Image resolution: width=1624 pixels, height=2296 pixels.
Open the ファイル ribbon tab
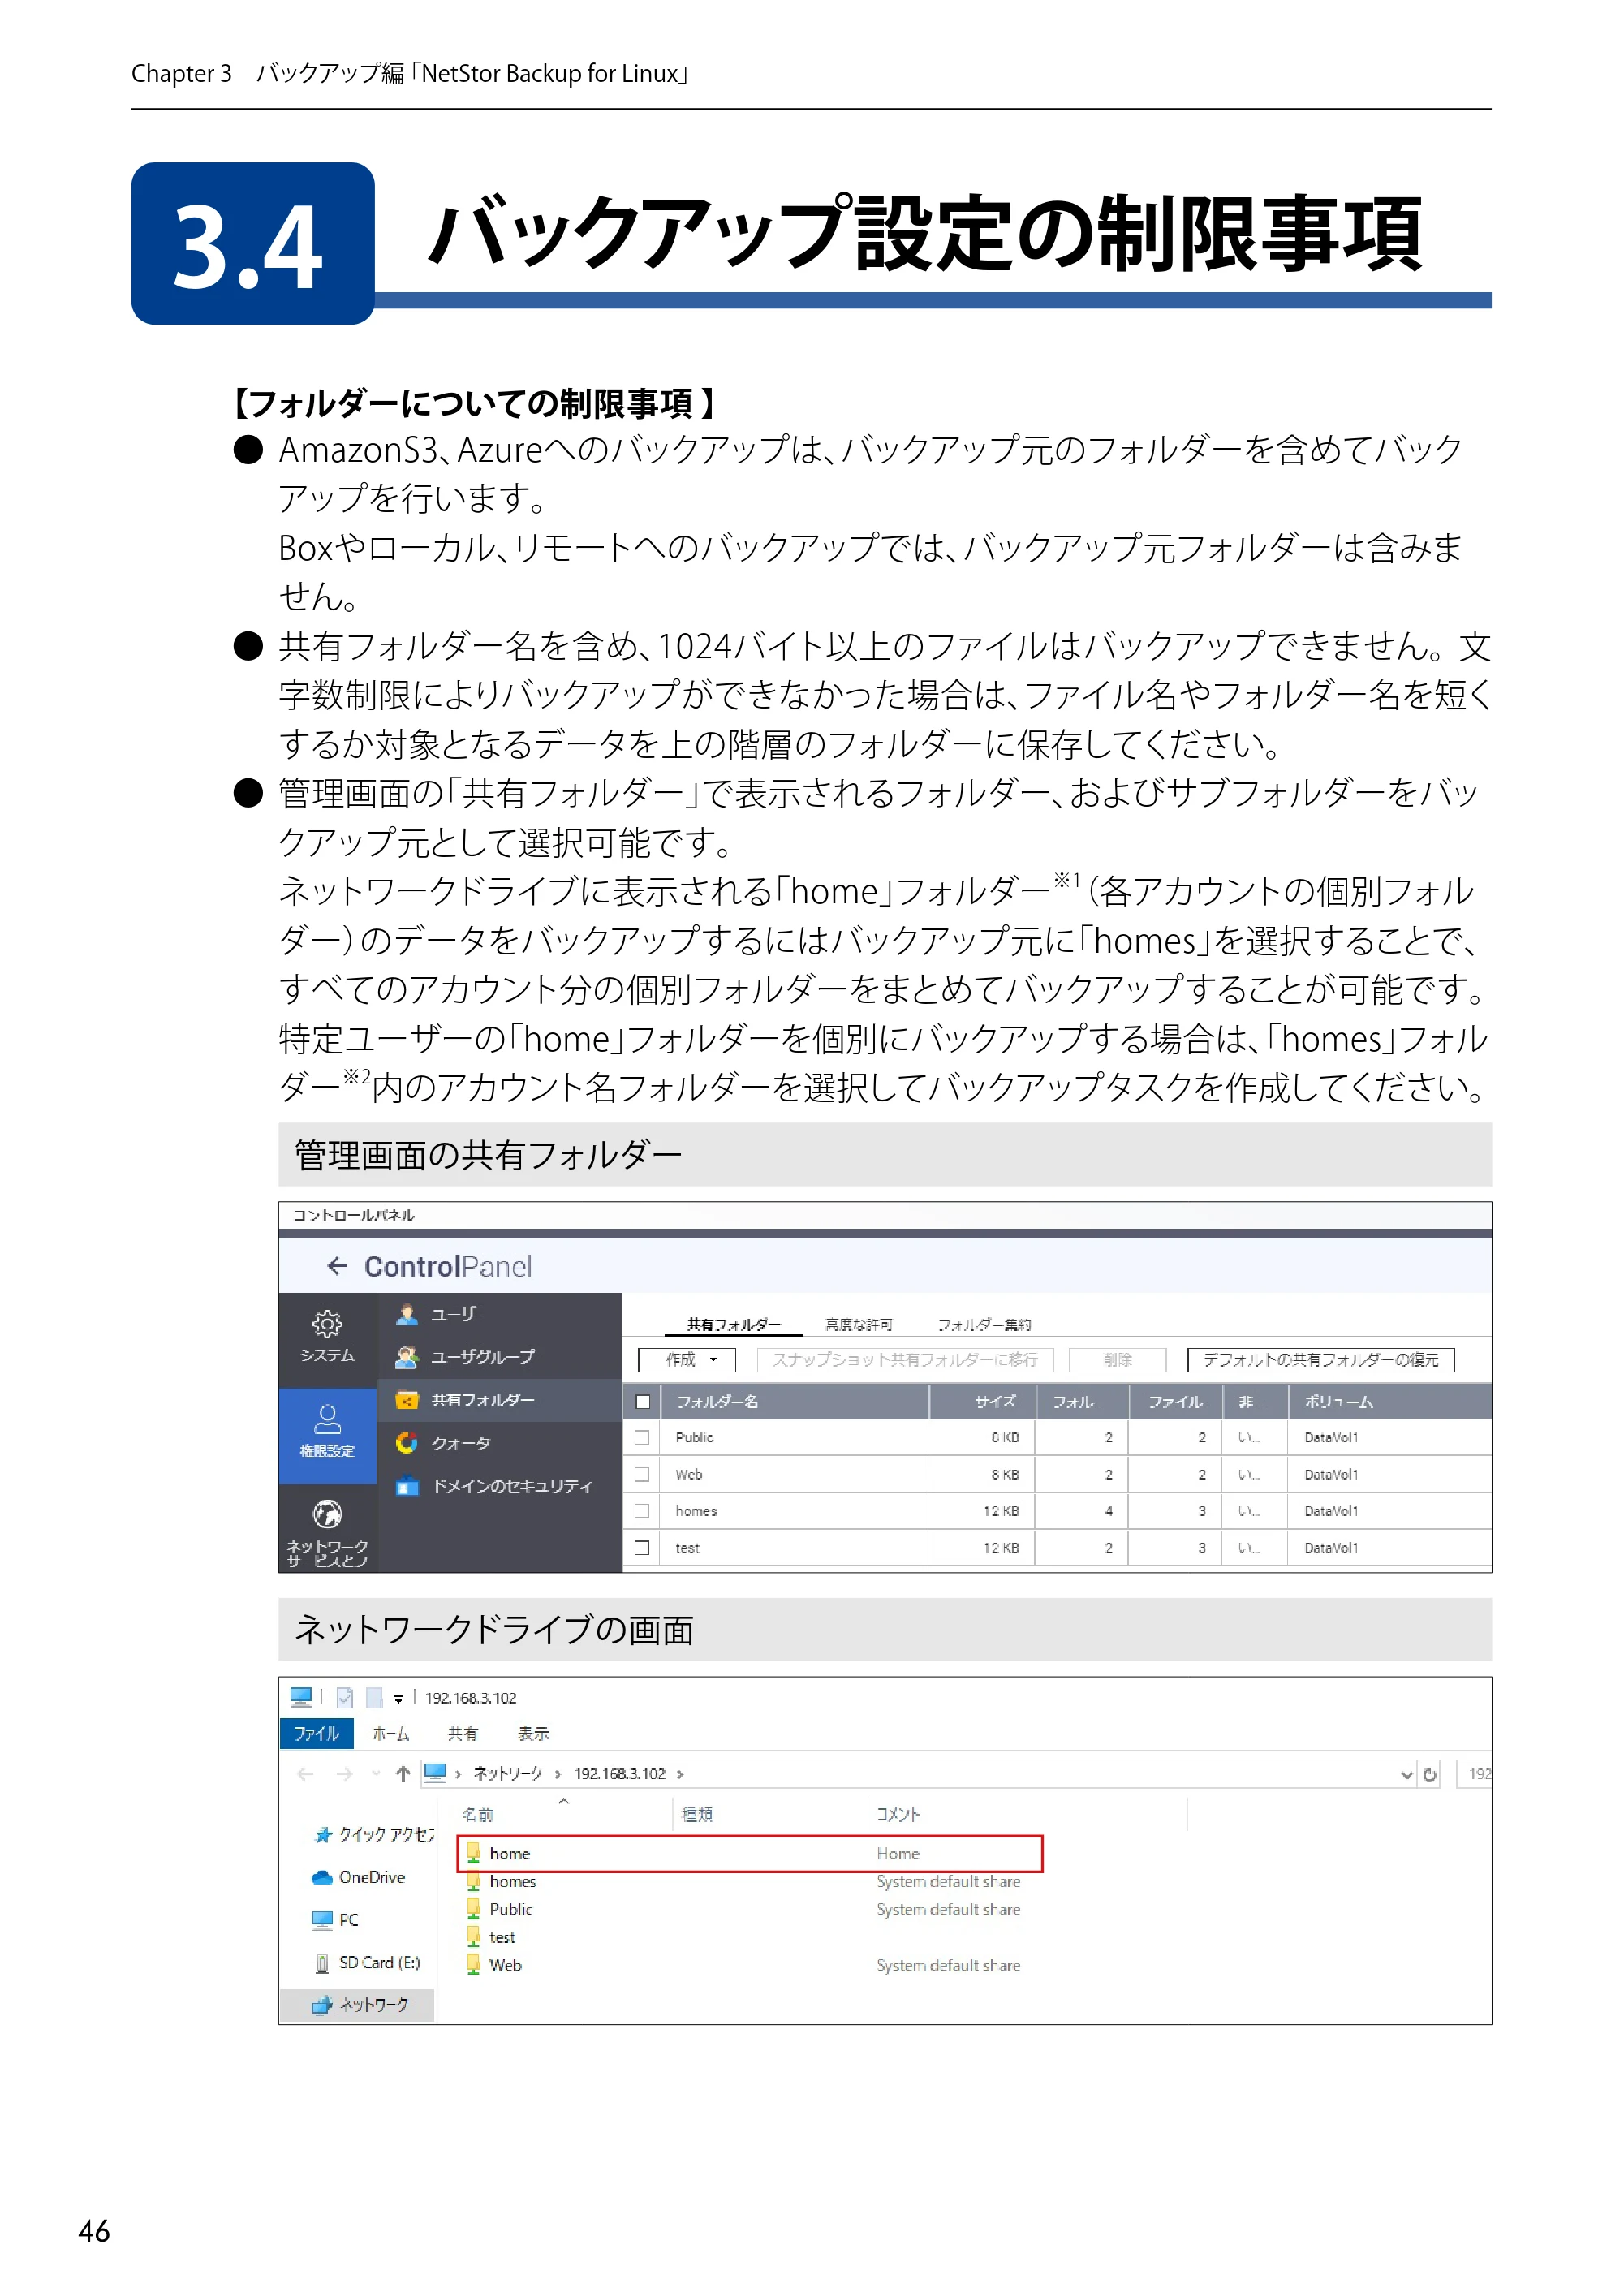(316, 1733)
